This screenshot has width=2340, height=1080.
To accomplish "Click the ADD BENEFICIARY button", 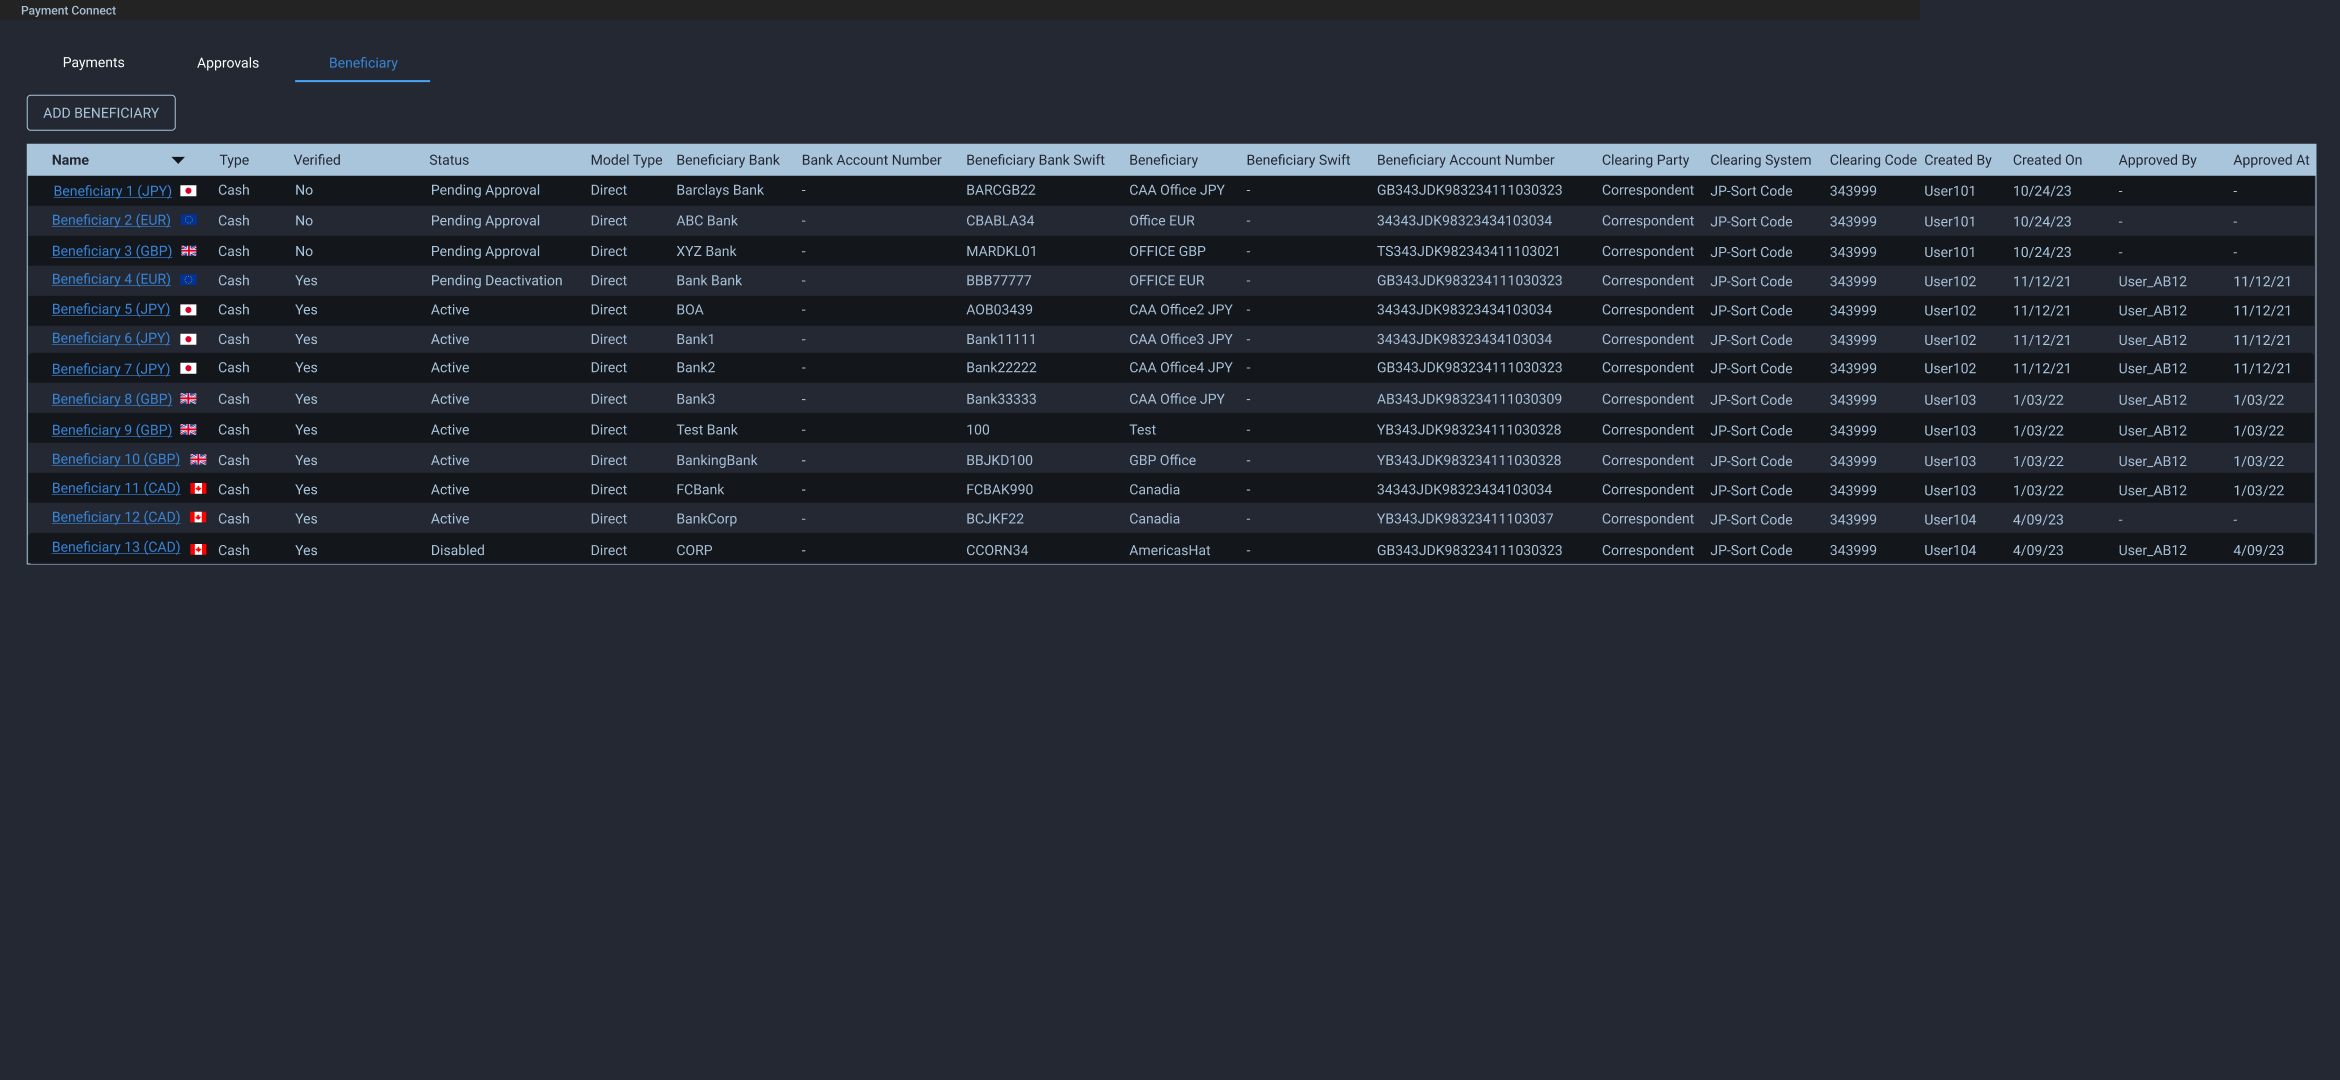I will click(x=101, y=113).
